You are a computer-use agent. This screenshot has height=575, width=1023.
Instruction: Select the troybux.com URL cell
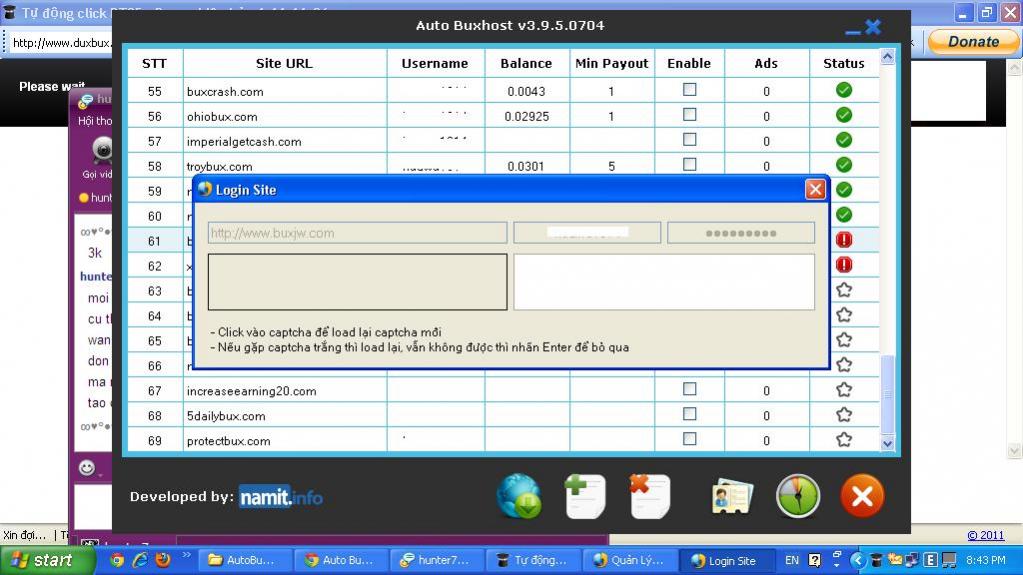(284, 166)
